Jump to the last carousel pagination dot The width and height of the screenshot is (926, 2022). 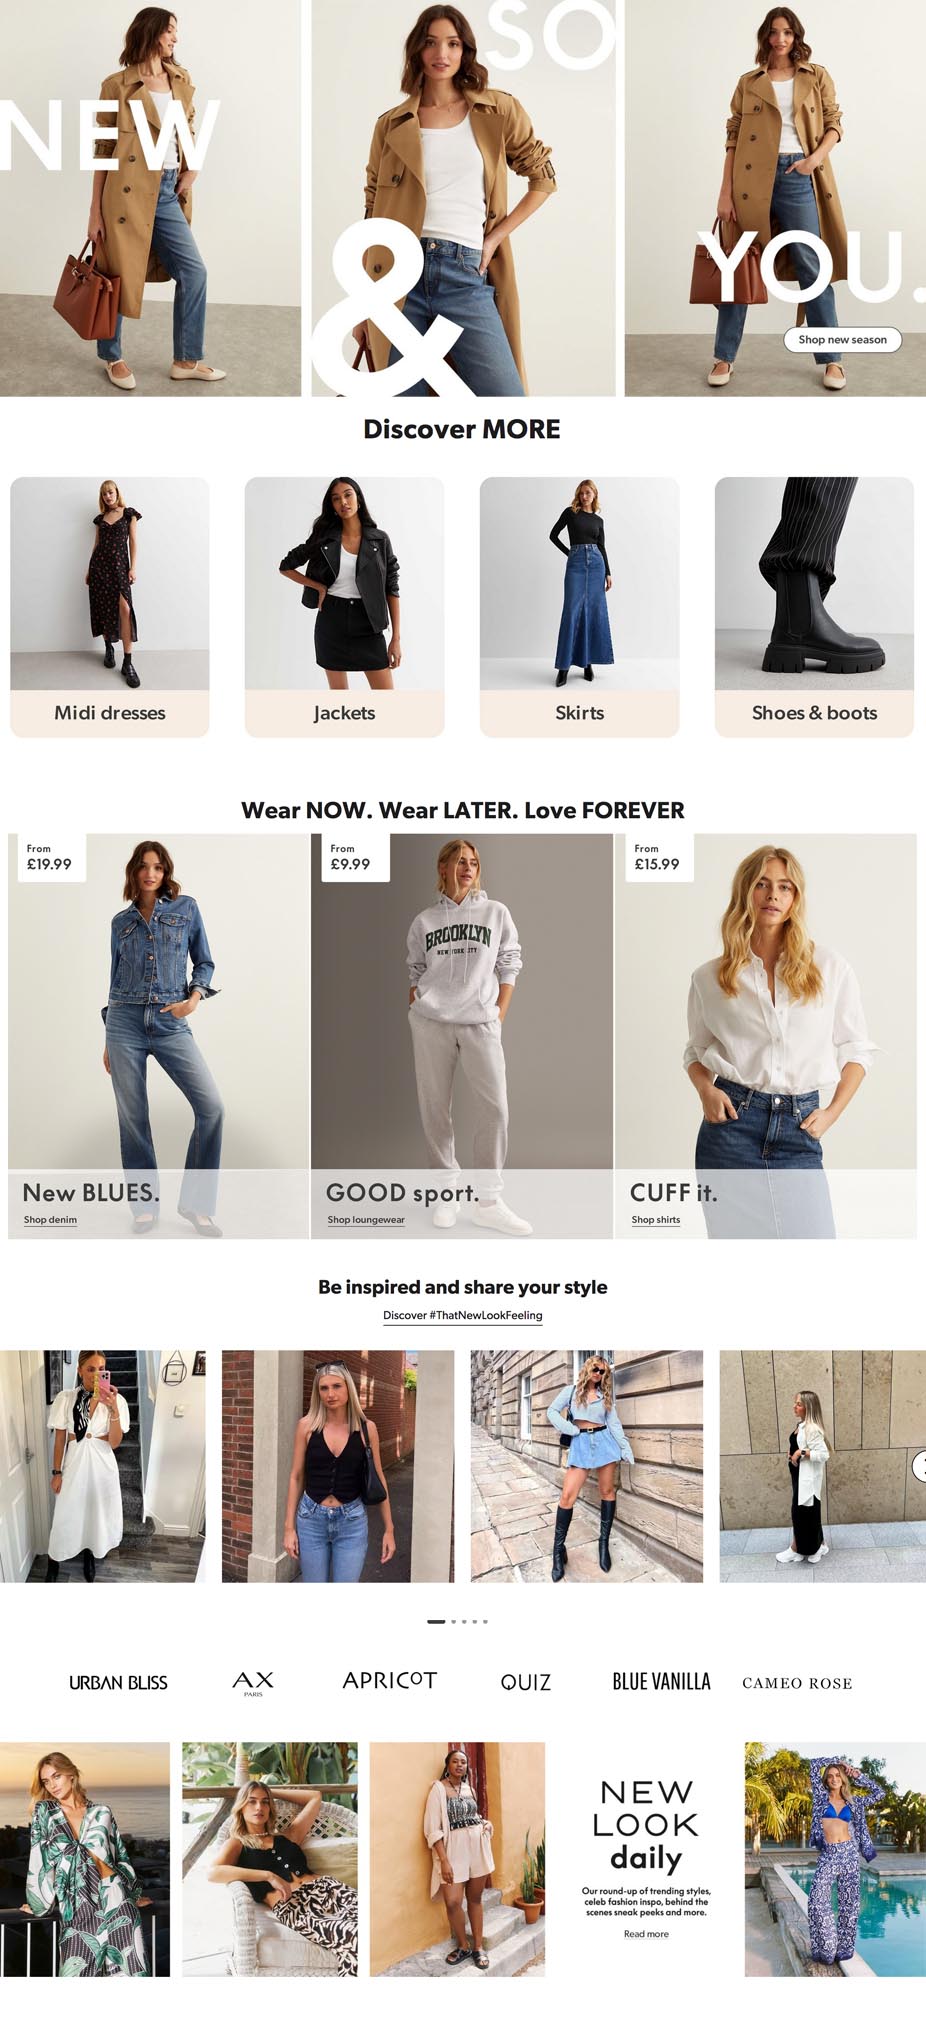click(485, 1621)
